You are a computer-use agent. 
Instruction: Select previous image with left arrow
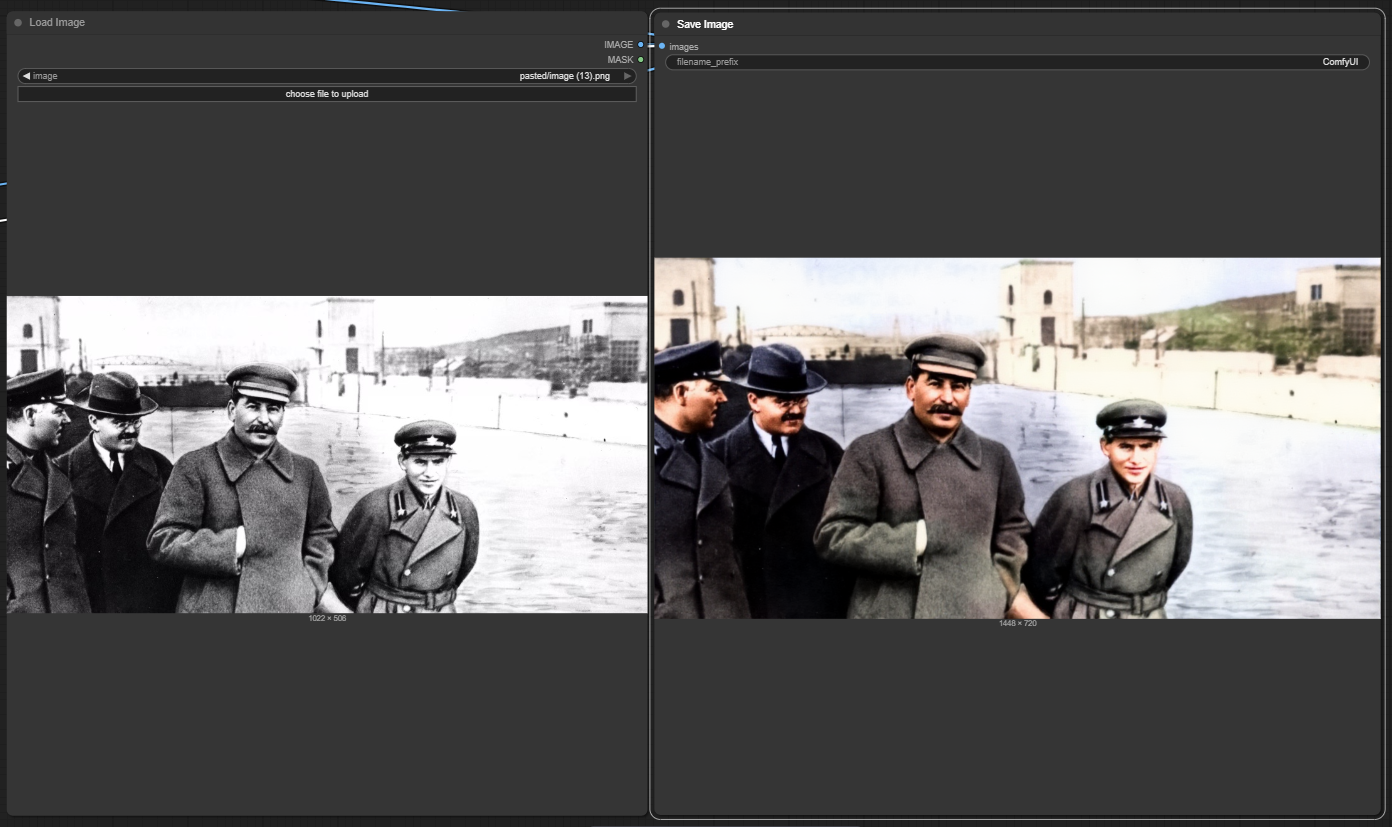[26, 76]
